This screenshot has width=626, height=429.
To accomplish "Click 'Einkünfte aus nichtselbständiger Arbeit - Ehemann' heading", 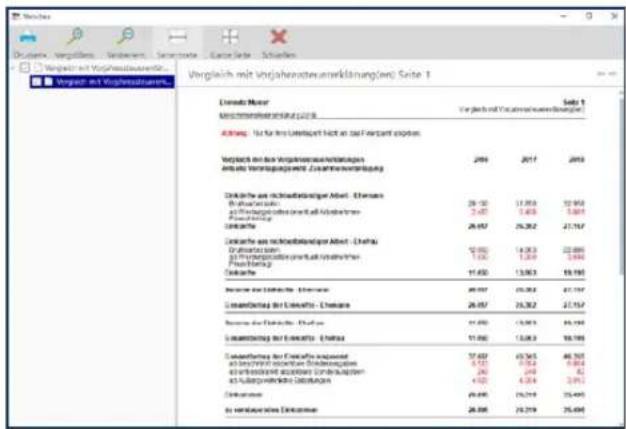I will tap(304, 196).
